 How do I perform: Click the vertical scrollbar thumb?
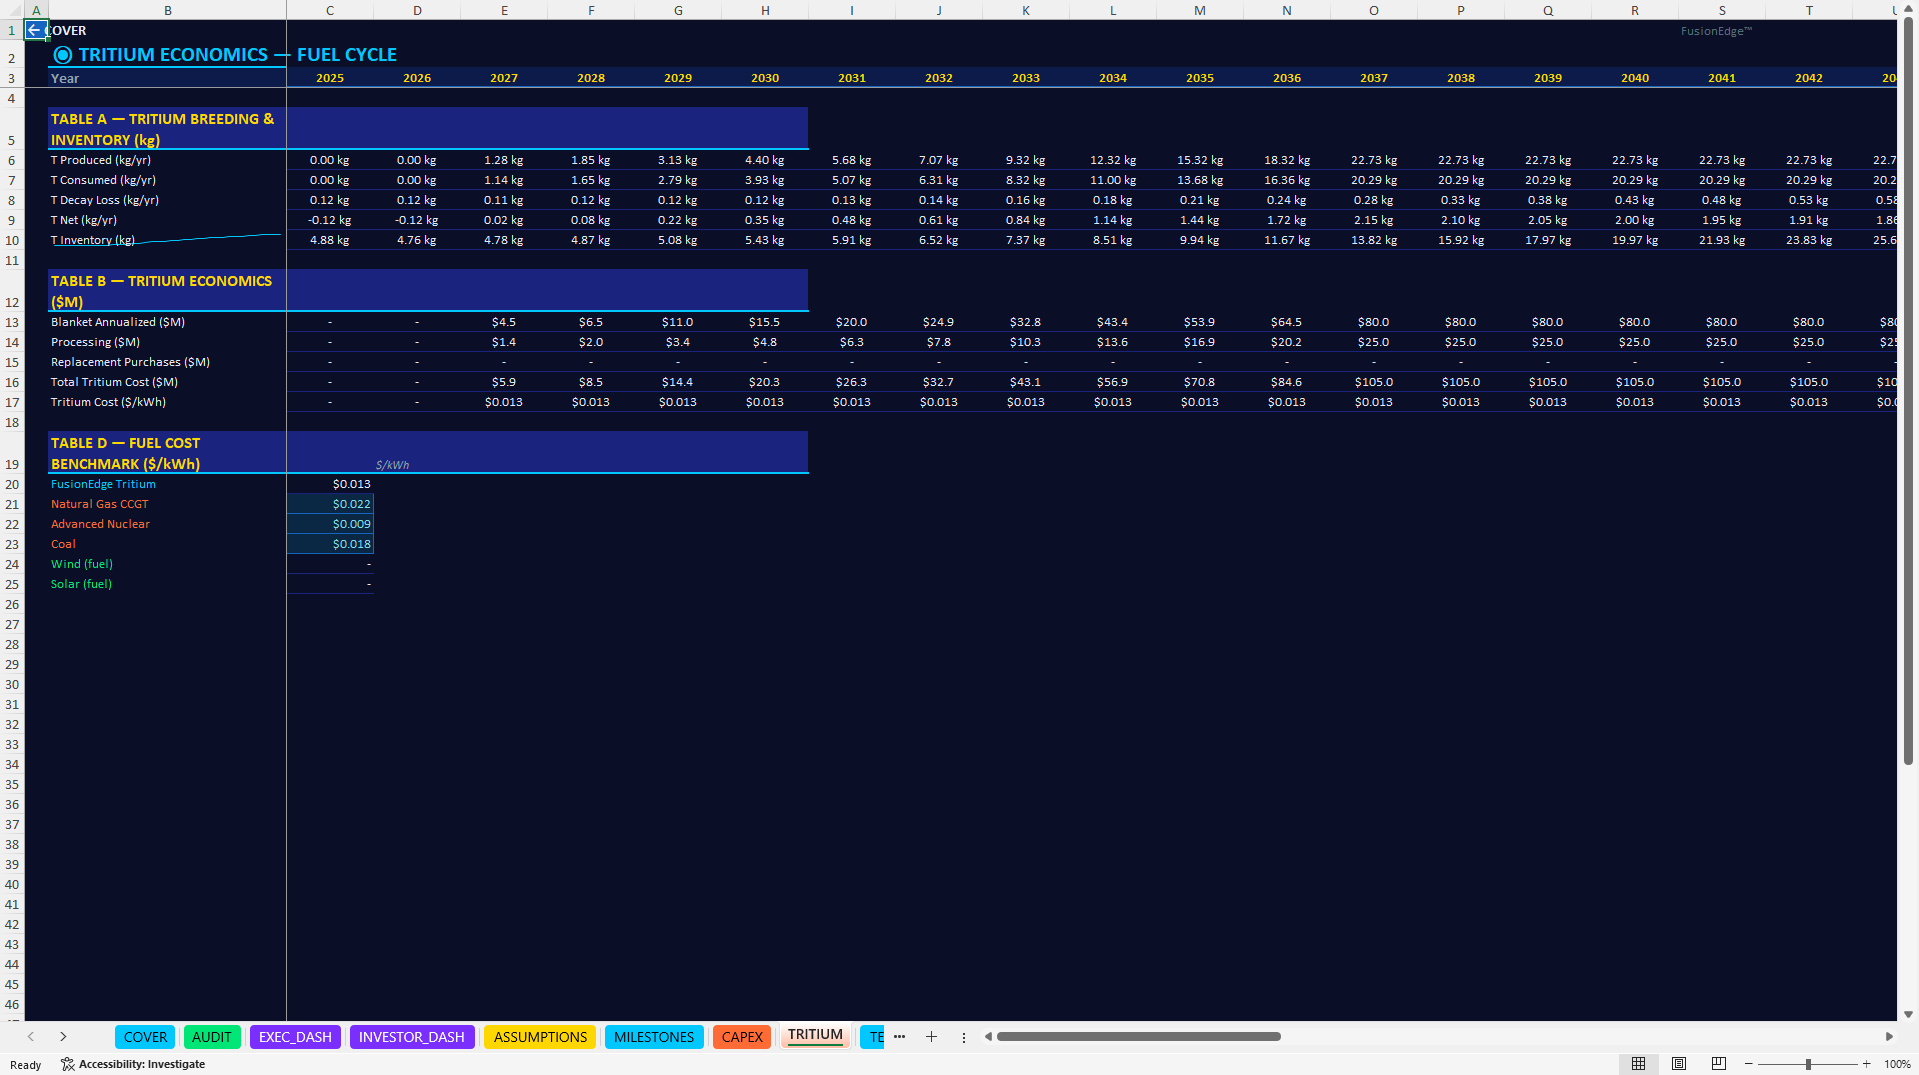click(1908, 390)
